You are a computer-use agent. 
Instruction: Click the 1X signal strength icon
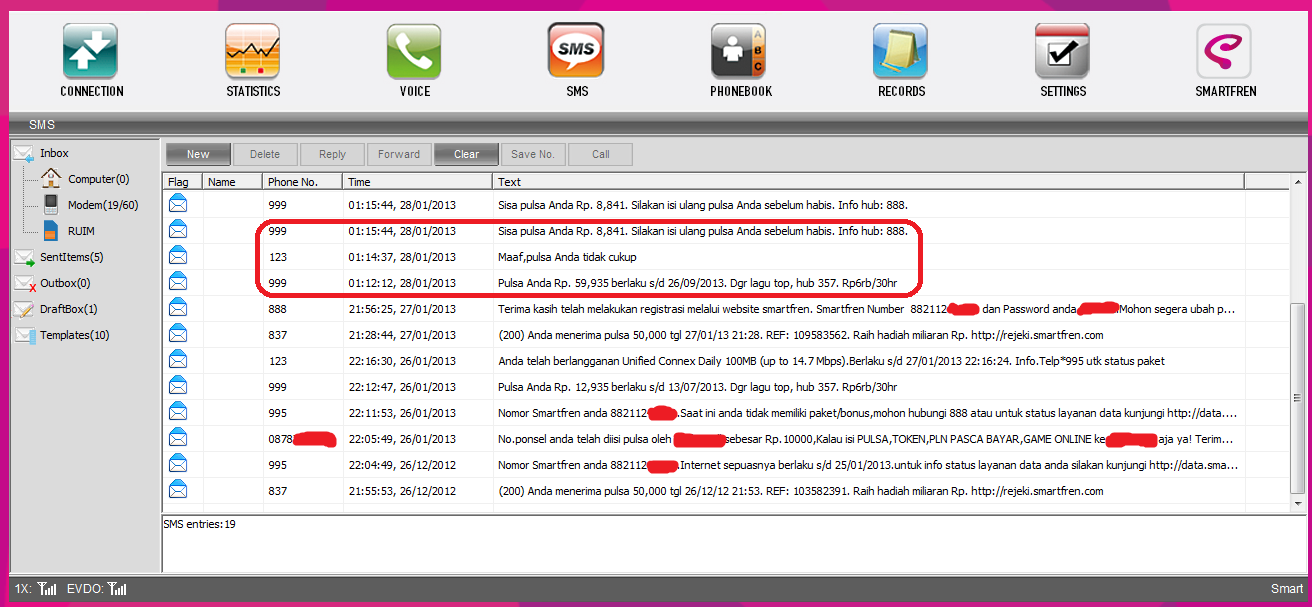coord(47,589)
